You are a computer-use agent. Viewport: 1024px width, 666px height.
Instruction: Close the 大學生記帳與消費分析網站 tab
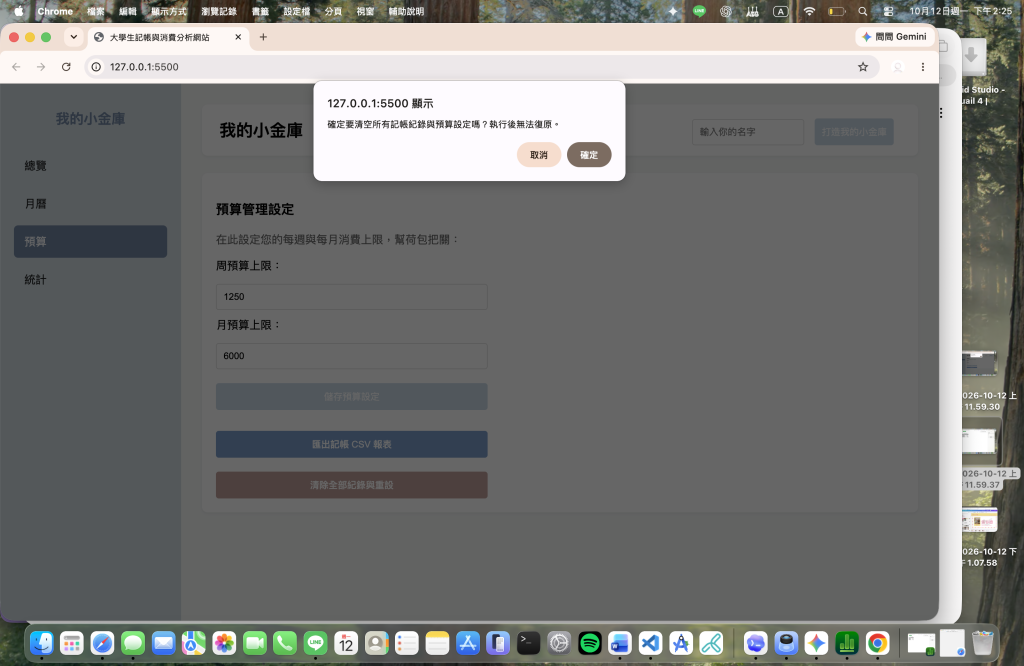click(x=238, y=37)
